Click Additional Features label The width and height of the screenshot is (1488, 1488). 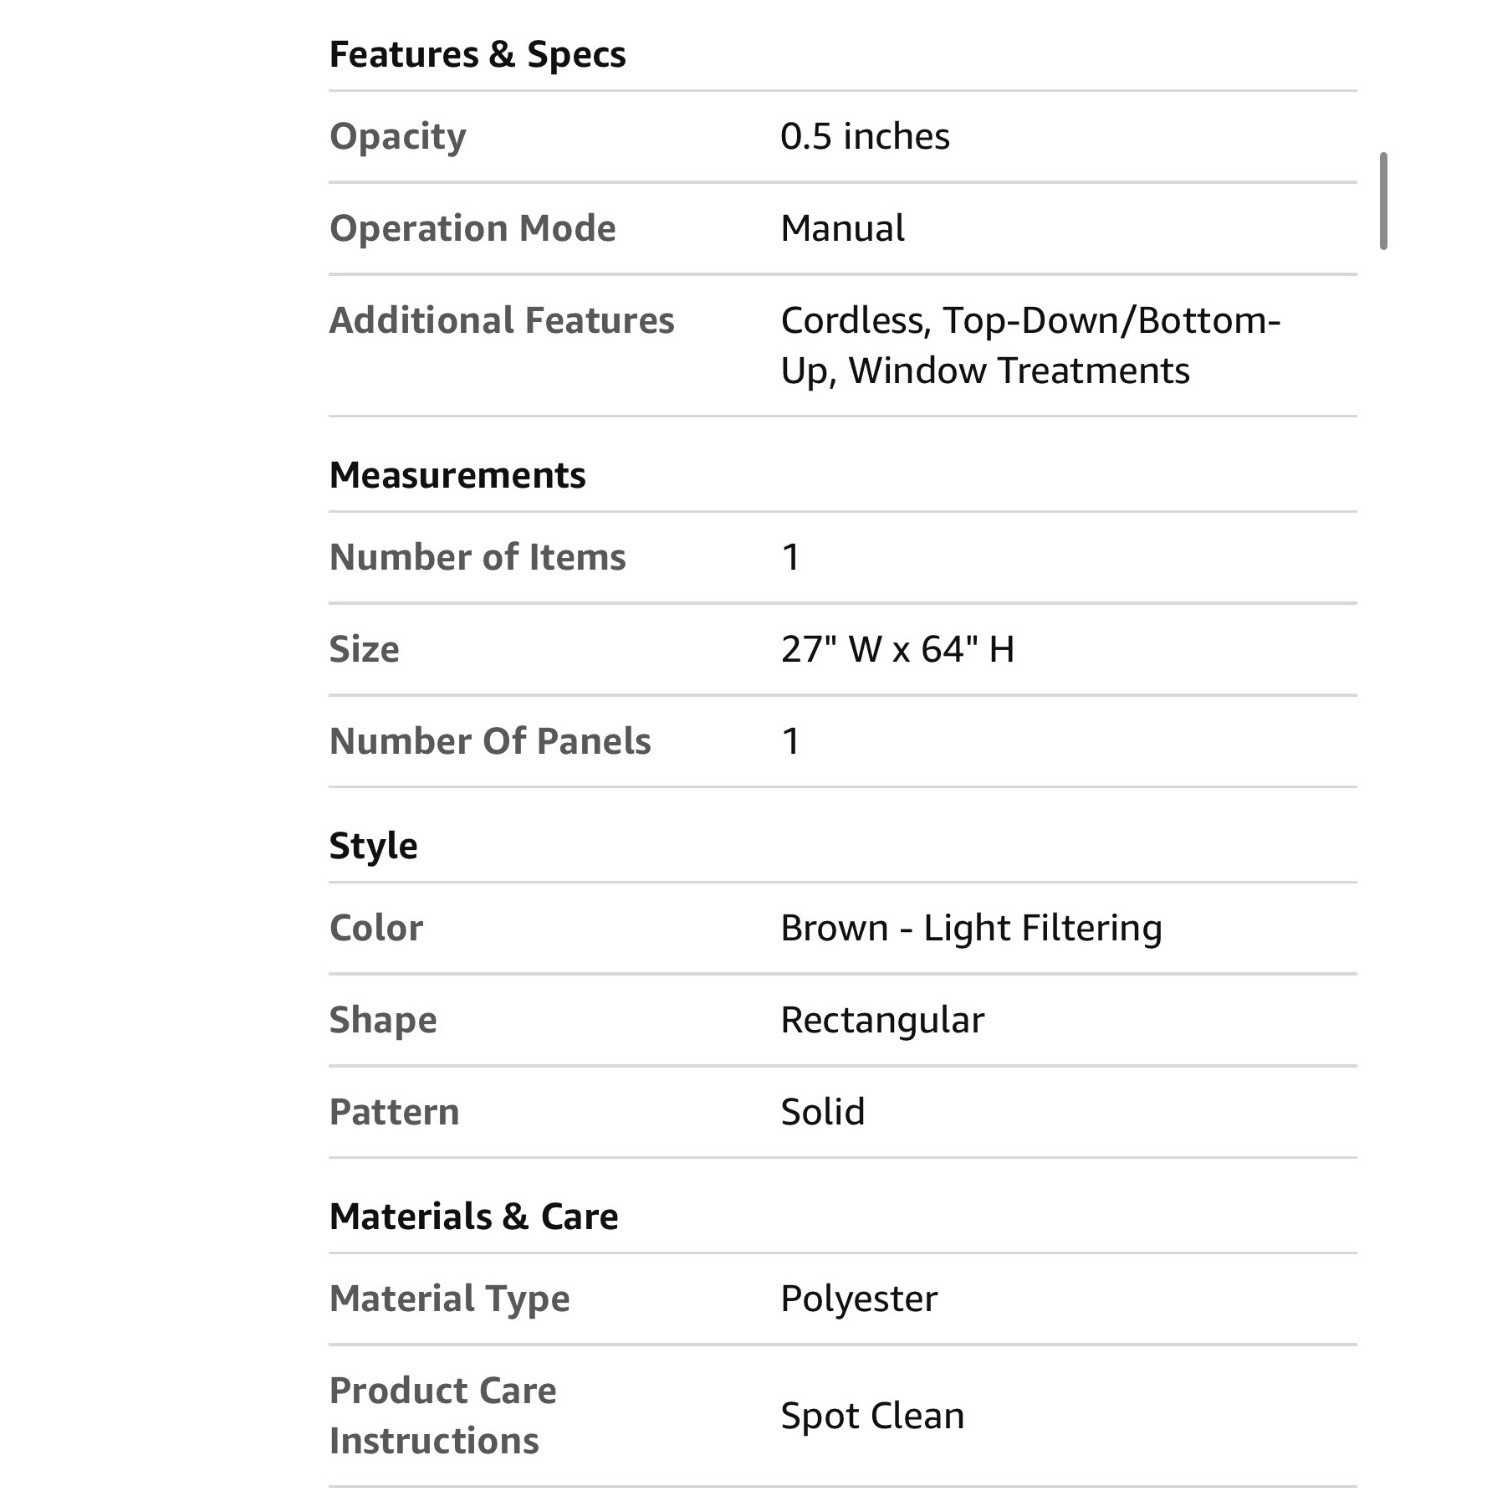[x=501, y=320]
